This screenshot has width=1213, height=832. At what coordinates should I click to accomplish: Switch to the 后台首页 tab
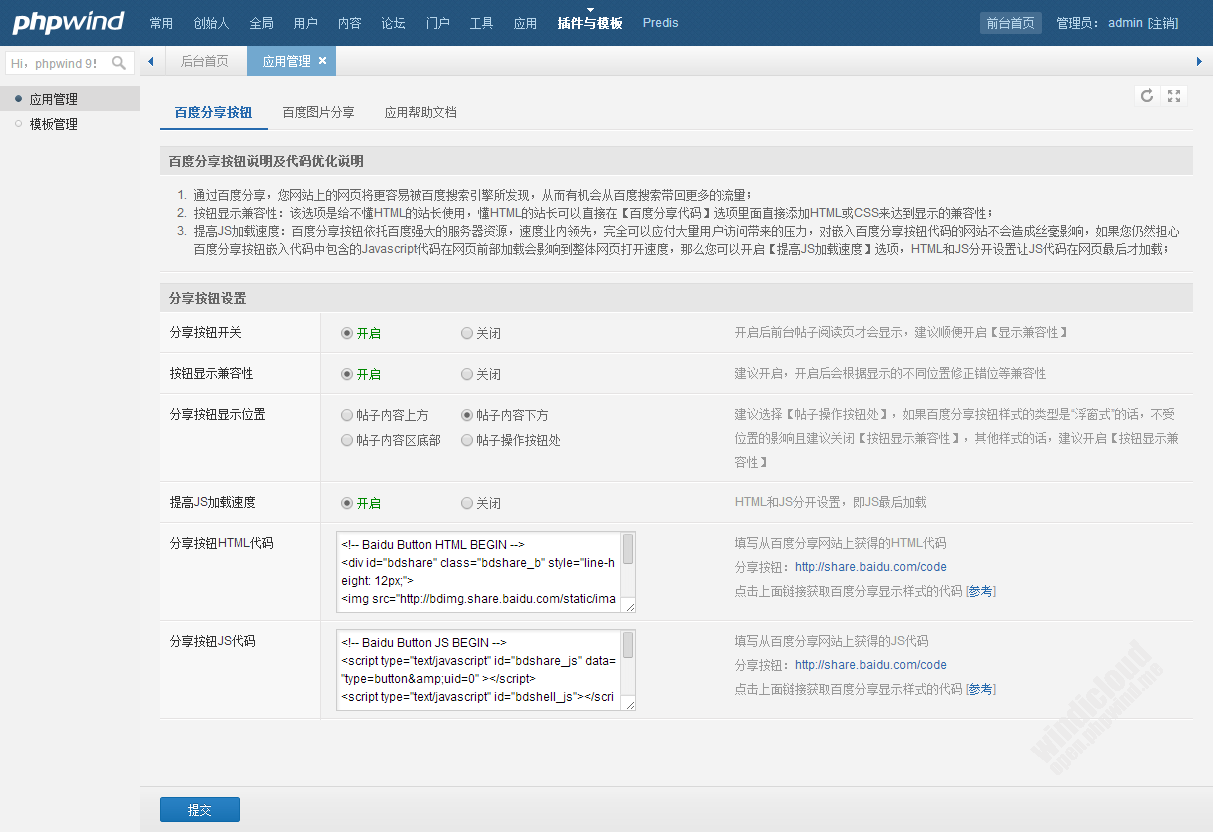click(205, 61)
